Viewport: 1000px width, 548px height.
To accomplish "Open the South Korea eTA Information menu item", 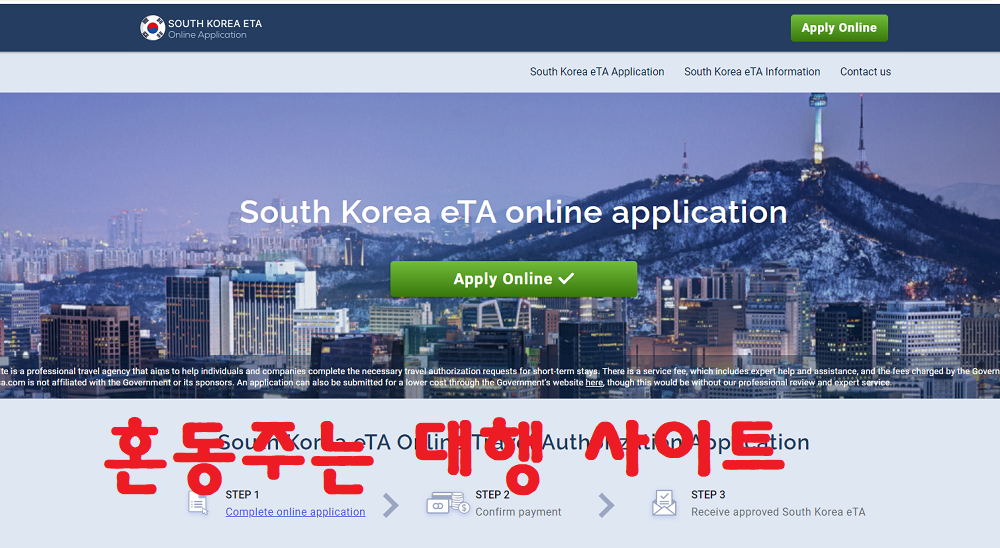I will 752,72.
